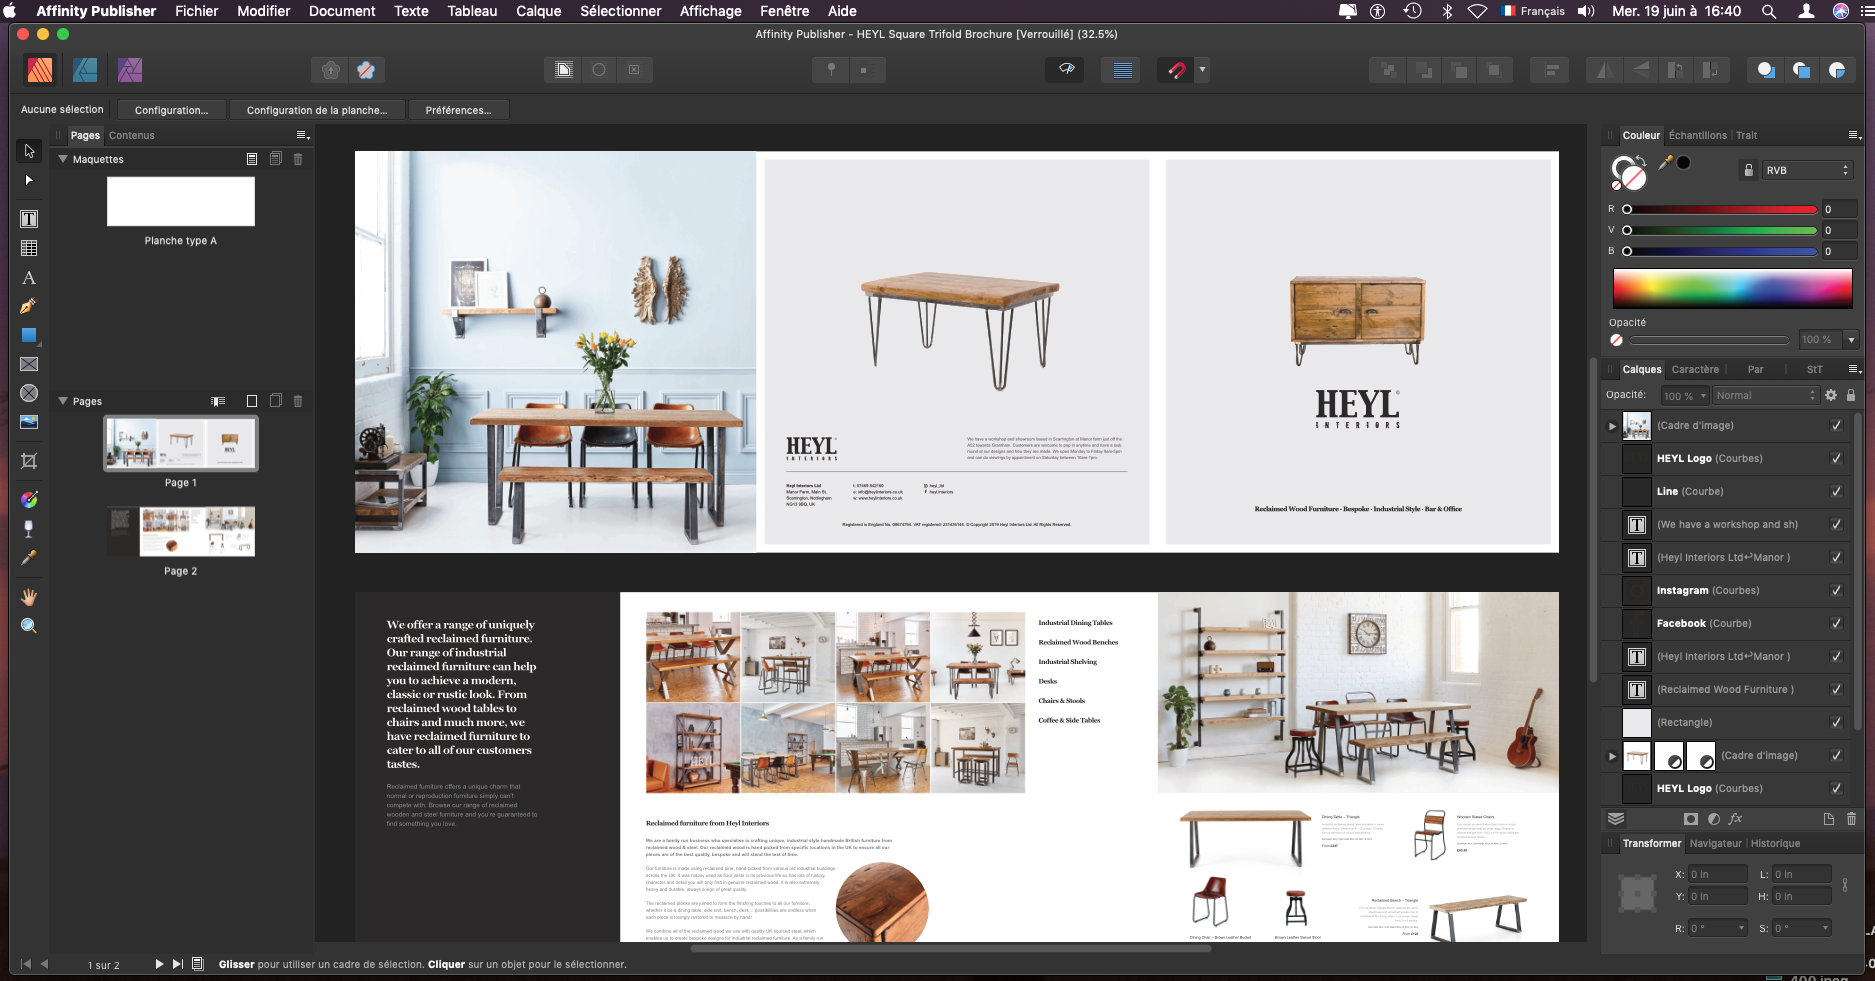Open the Normal blend mode dropdown
The width and height of the screenshot is (1875, 981).
pos(1764,395)
